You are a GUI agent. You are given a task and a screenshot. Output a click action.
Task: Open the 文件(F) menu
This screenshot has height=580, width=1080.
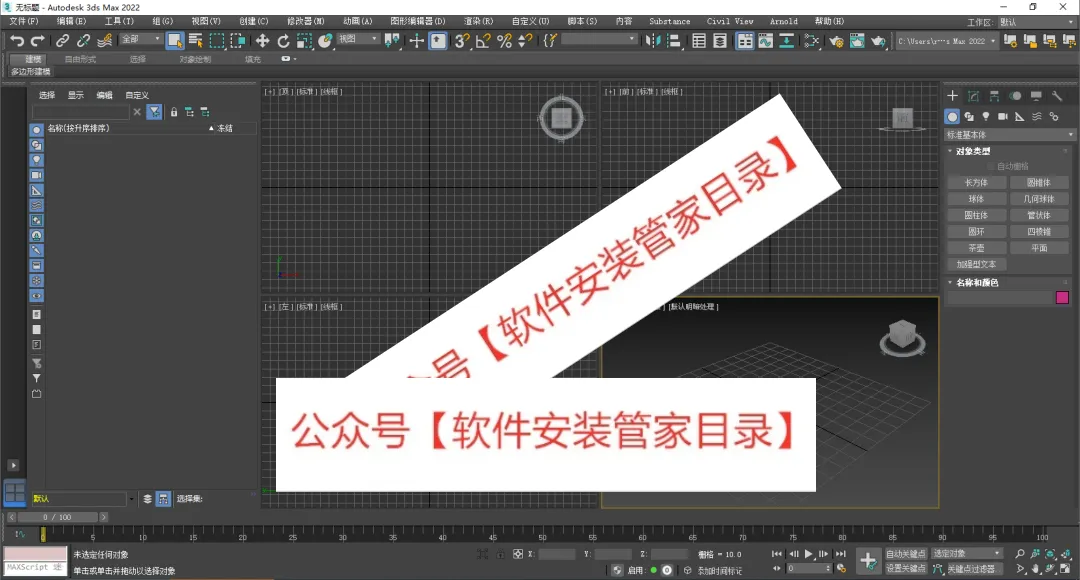pyautogui.click(x=23, y=21)
